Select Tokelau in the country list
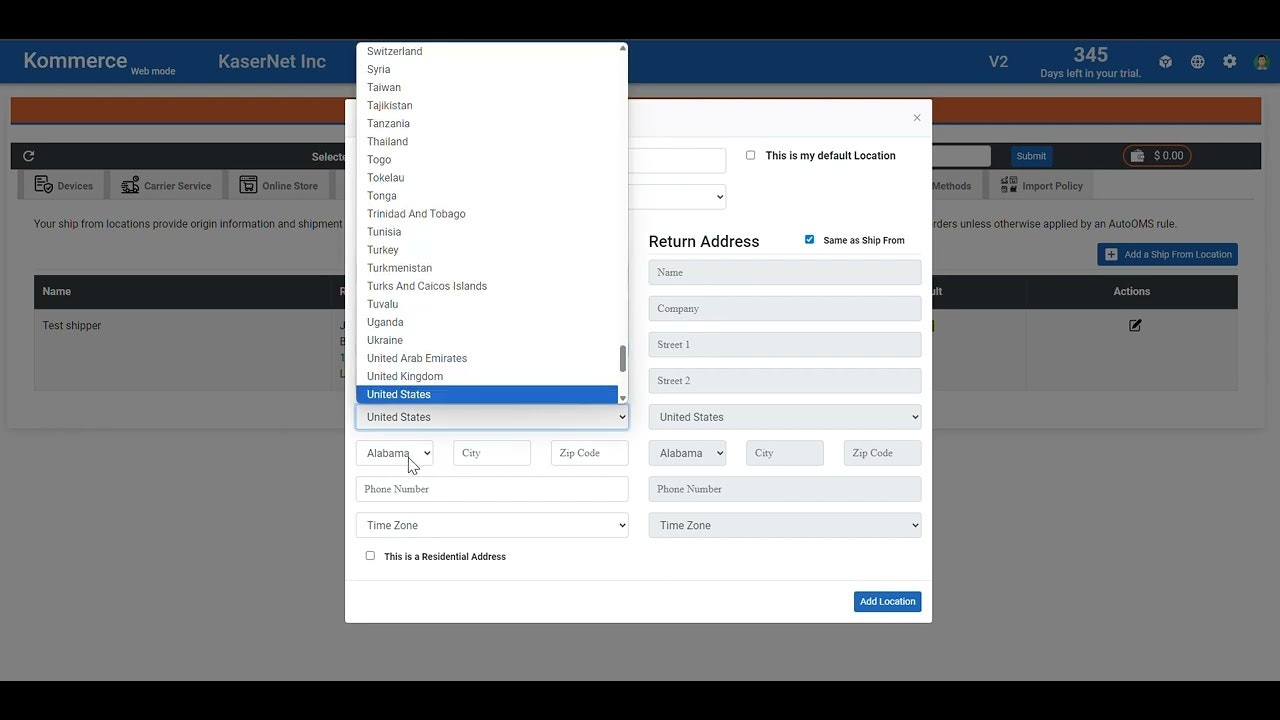Viewport: 1280px width, 720px height. (487, 177)
